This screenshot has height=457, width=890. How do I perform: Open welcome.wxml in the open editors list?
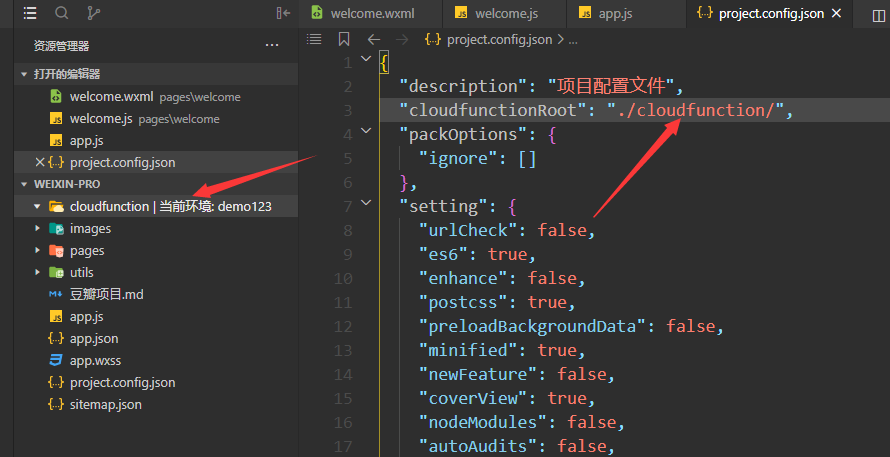(156, 97)
